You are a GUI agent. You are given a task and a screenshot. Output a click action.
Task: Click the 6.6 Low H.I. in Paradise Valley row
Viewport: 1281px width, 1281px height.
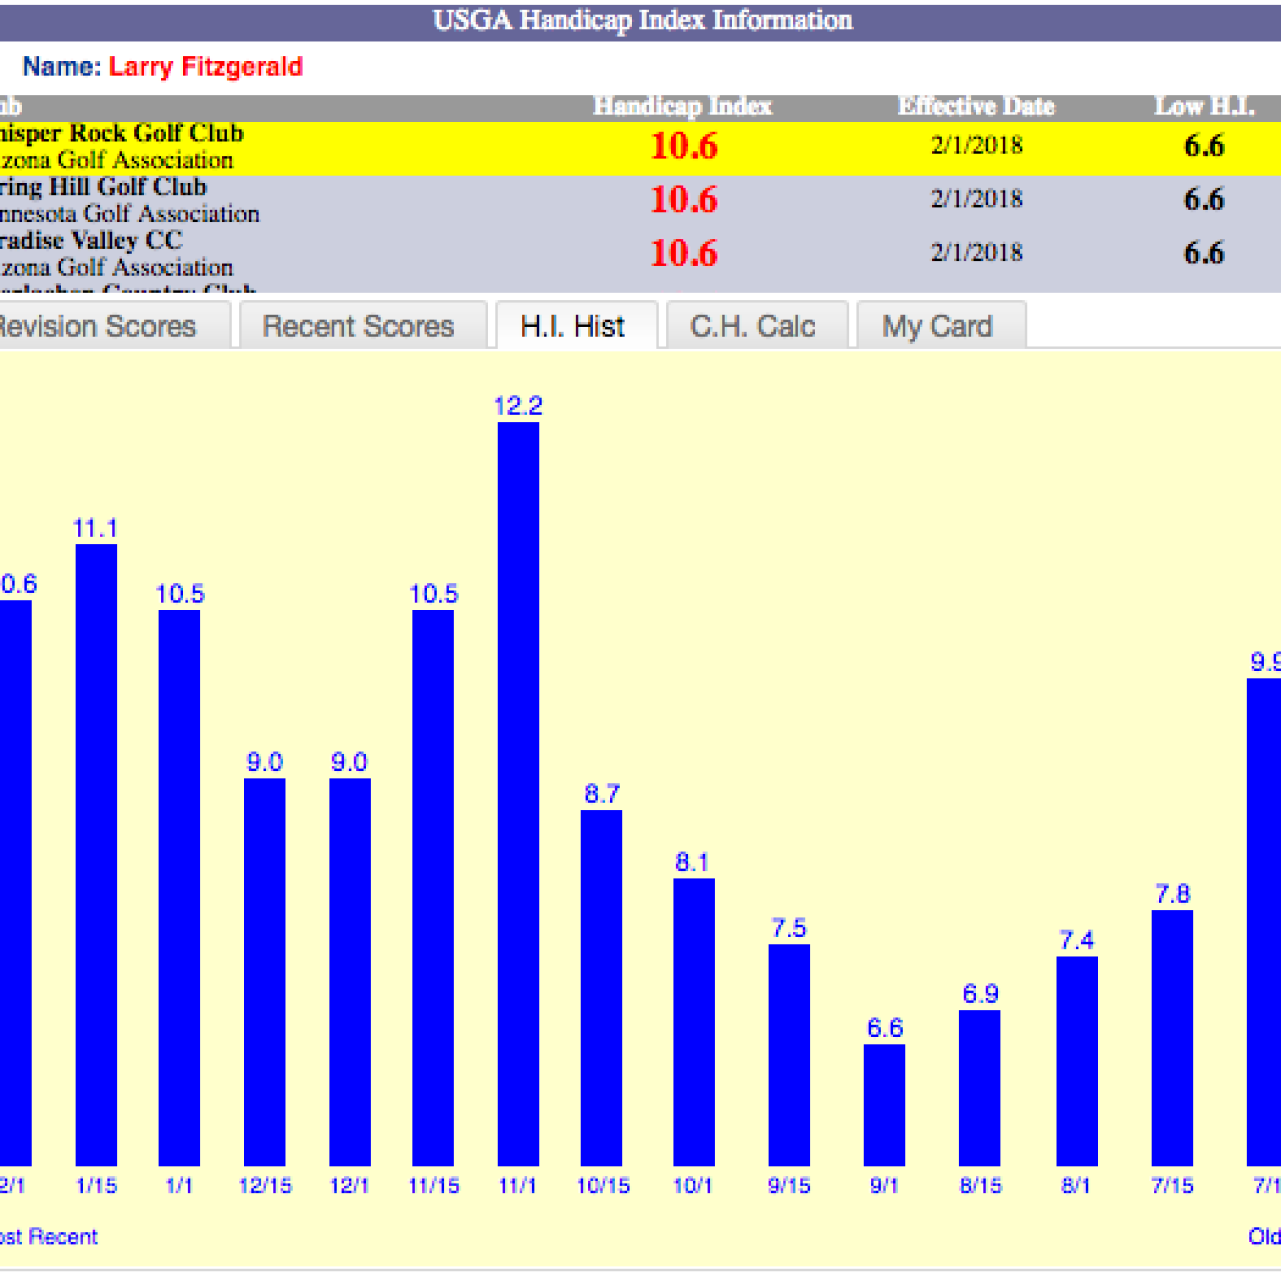point(1204,253)
